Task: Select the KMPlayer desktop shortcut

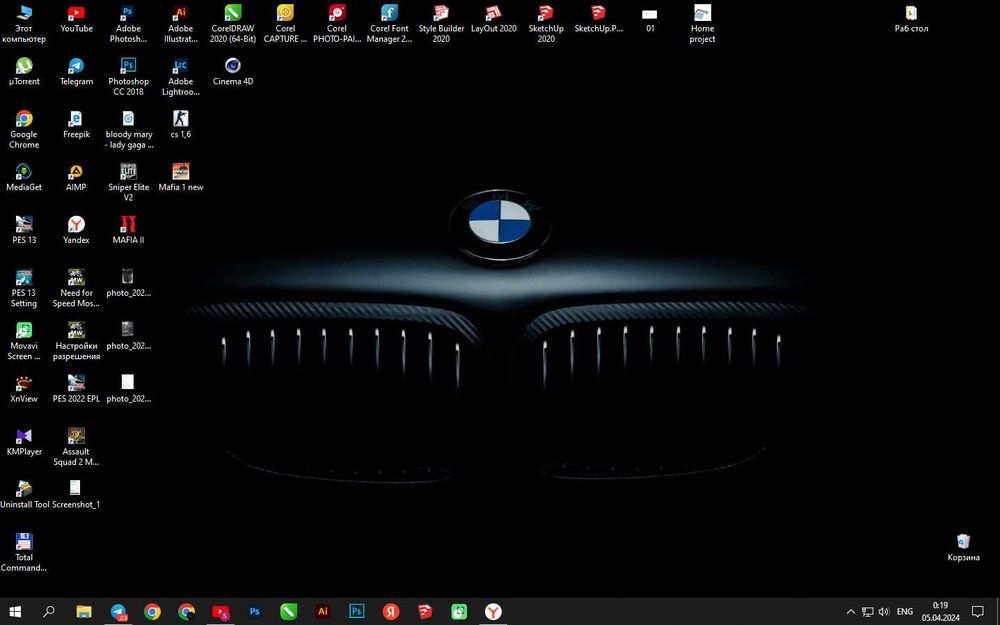Action: click(24, 437)
